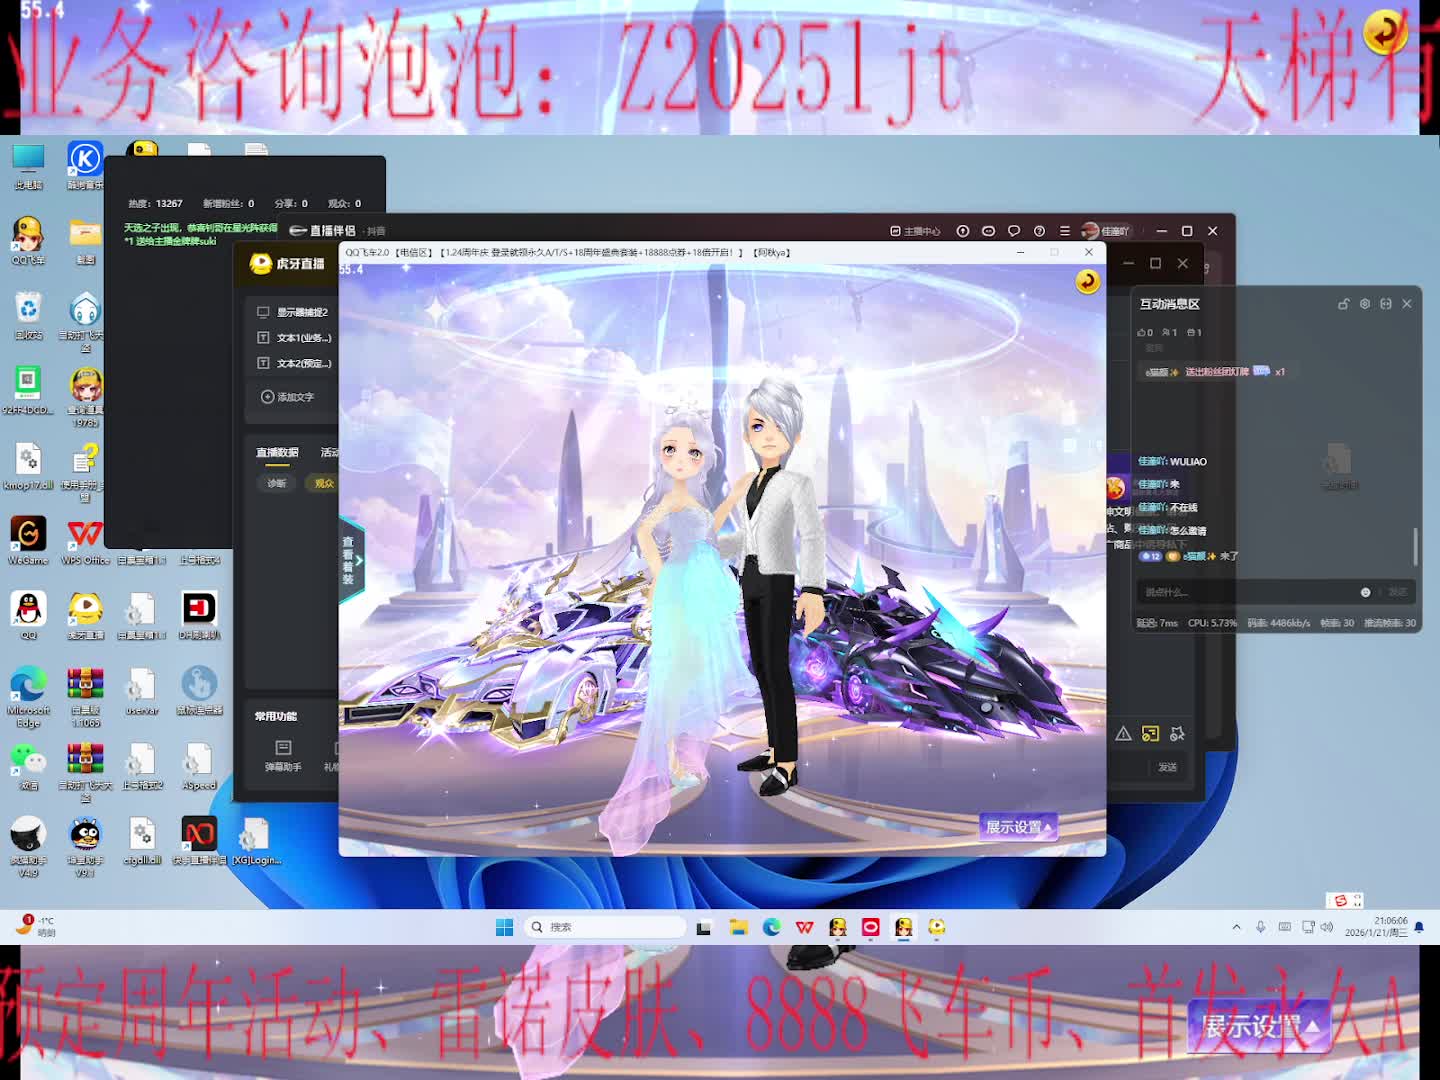The width and height of the screenshot is (1440, 1080).
Task: Click the help question mark icon
Action: click(1039, 231)
